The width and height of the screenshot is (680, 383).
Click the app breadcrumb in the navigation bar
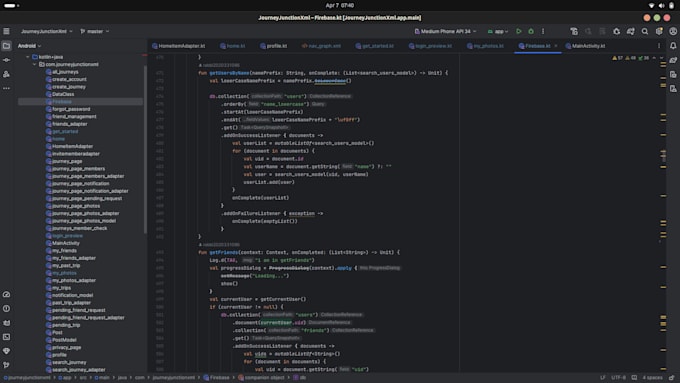[x=64, y=378]
